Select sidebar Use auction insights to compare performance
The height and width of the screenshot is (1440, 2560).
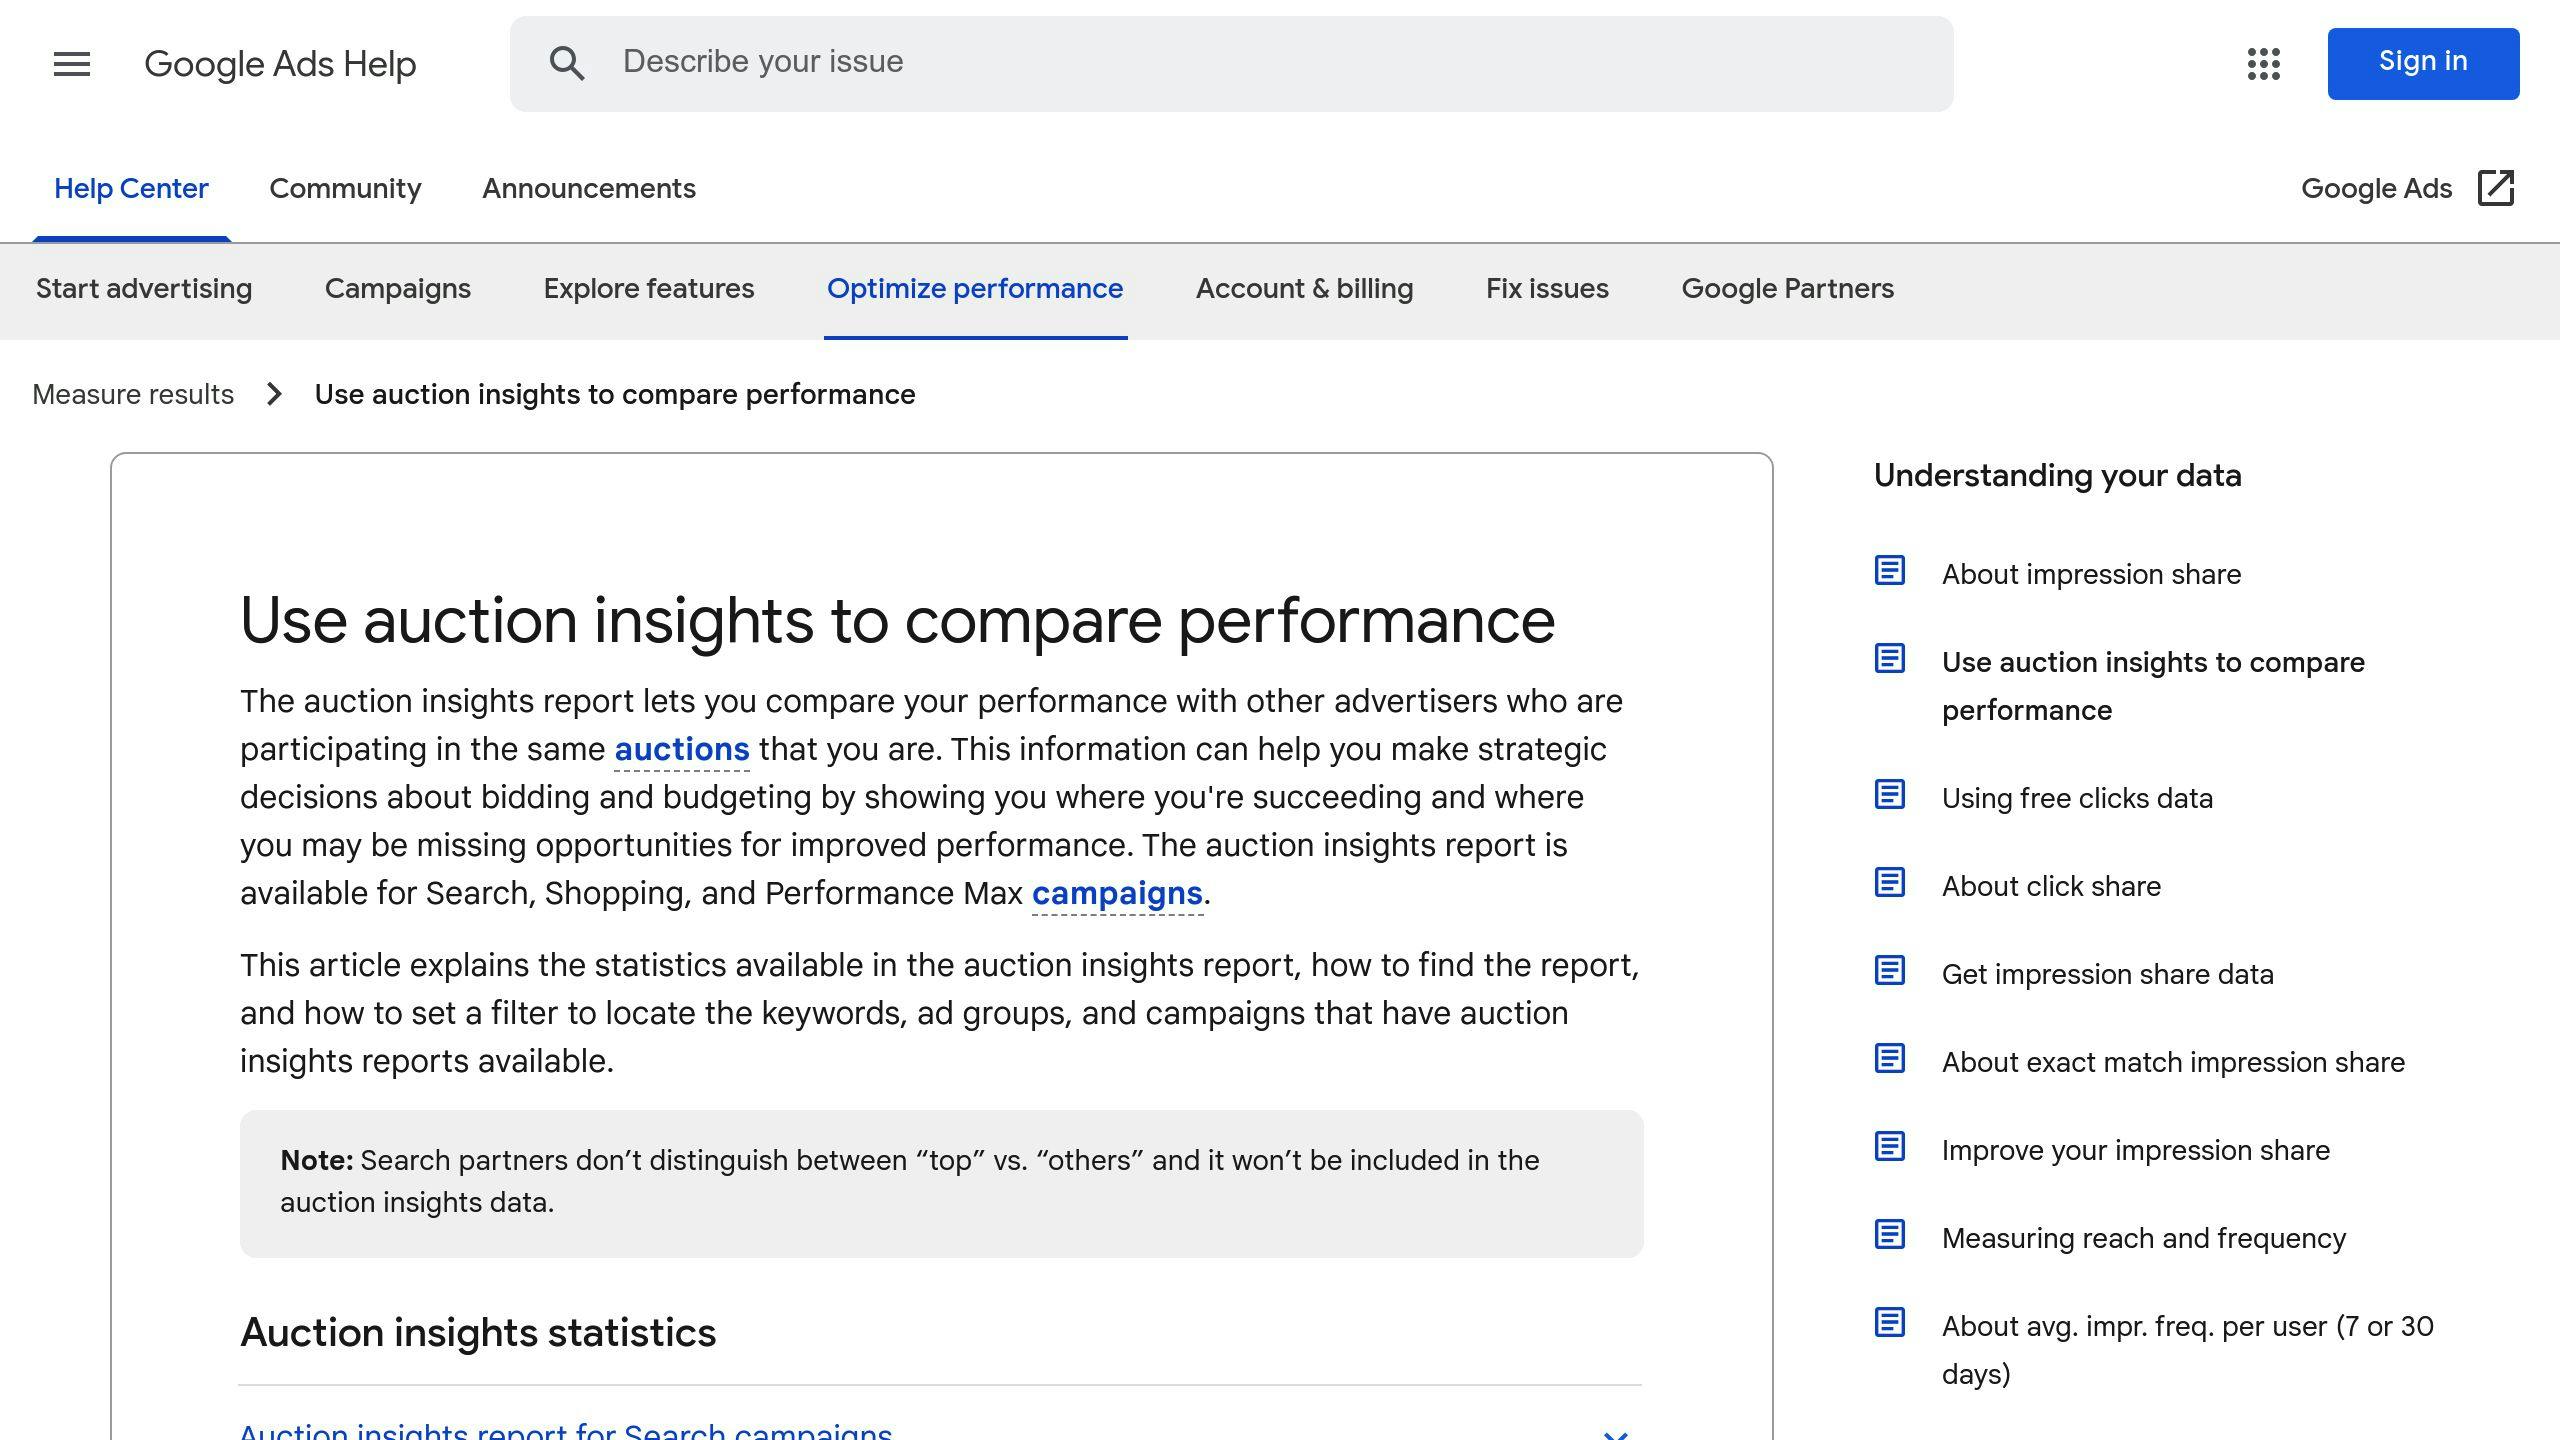click(2153, 686)
